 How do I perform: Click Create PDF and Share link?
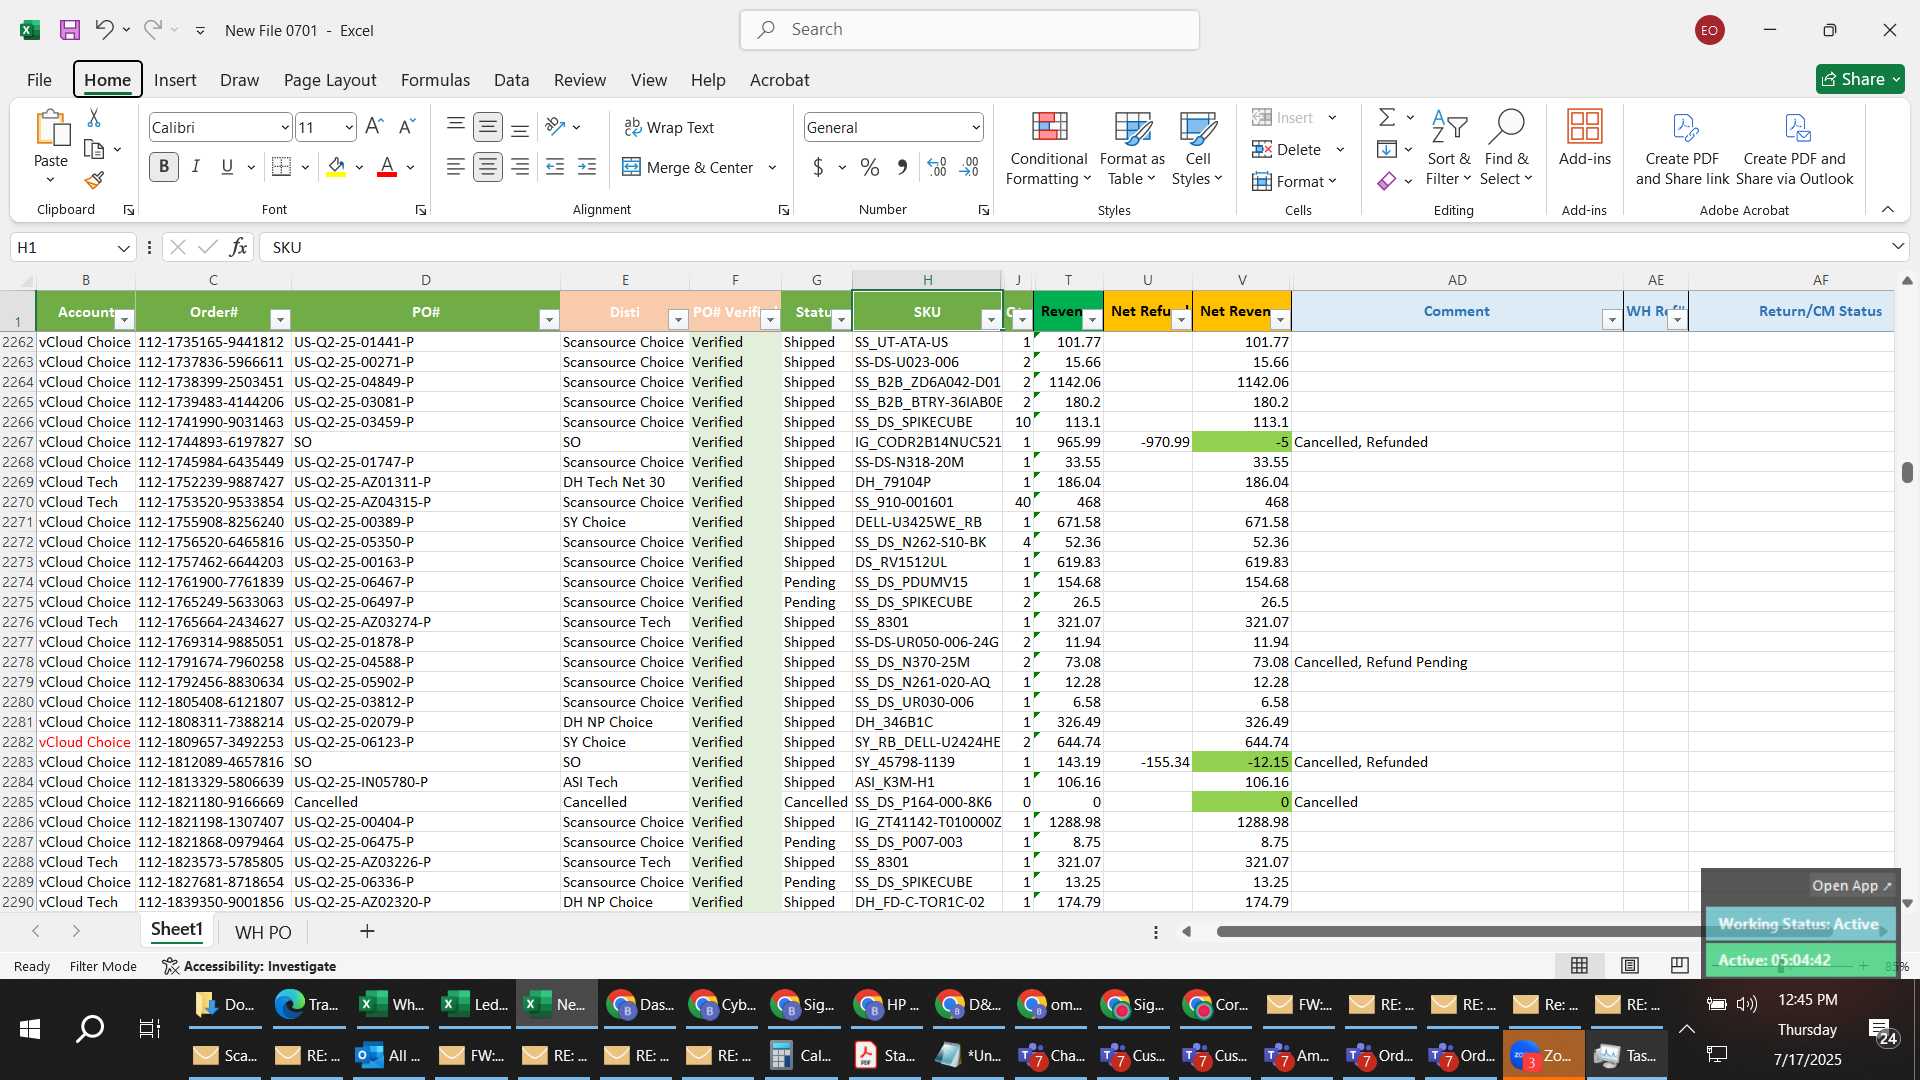pyautogui.click(x=1682, y=148)
